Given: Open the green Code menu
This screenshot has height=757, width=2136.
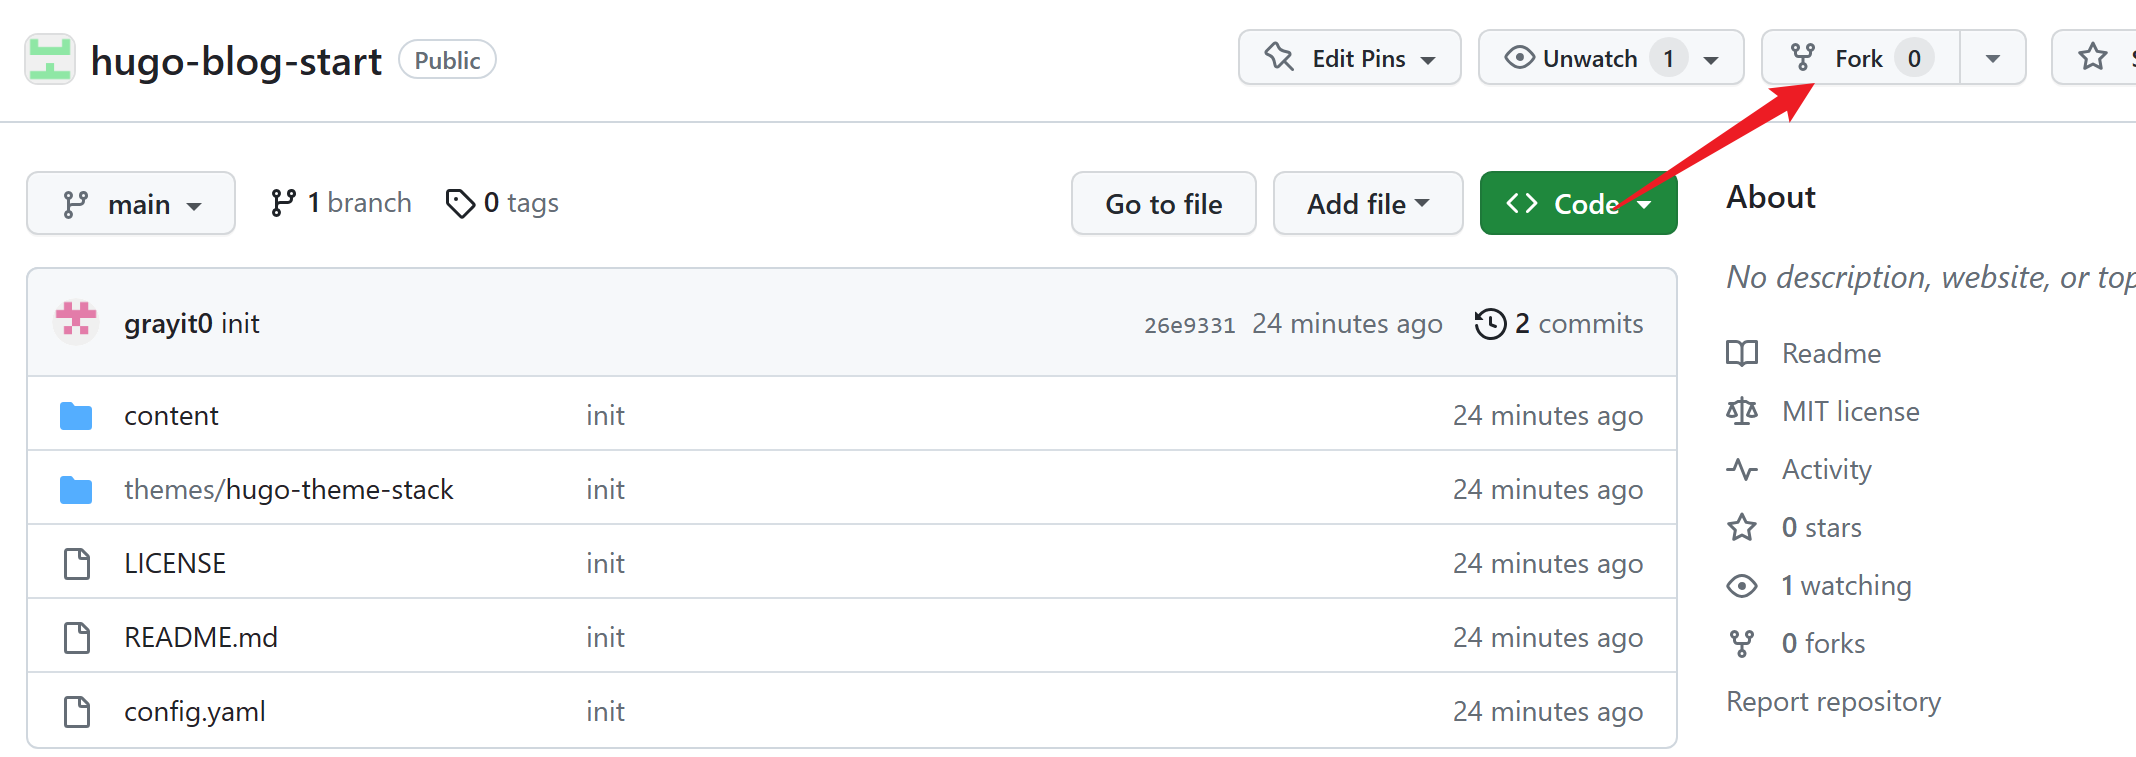Looking at the screenshot, I should 1577,204.
